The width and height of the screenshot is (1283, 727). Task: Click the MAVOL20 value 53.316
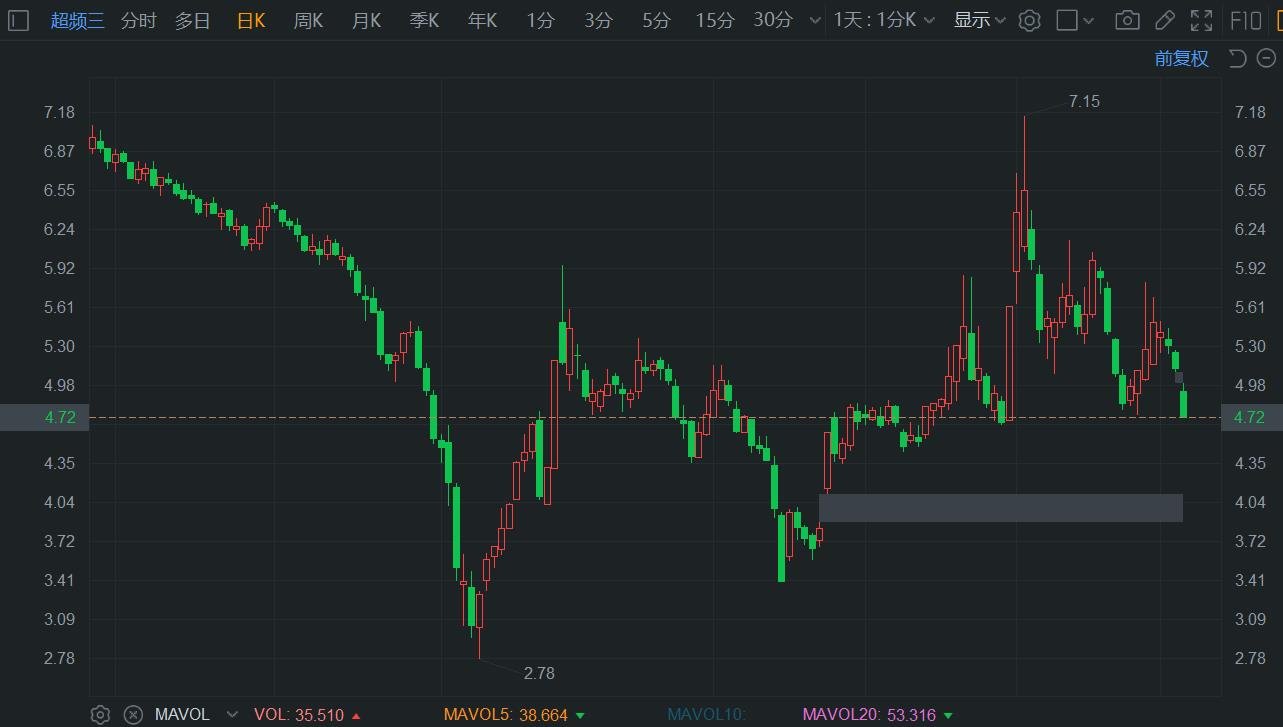913,715
